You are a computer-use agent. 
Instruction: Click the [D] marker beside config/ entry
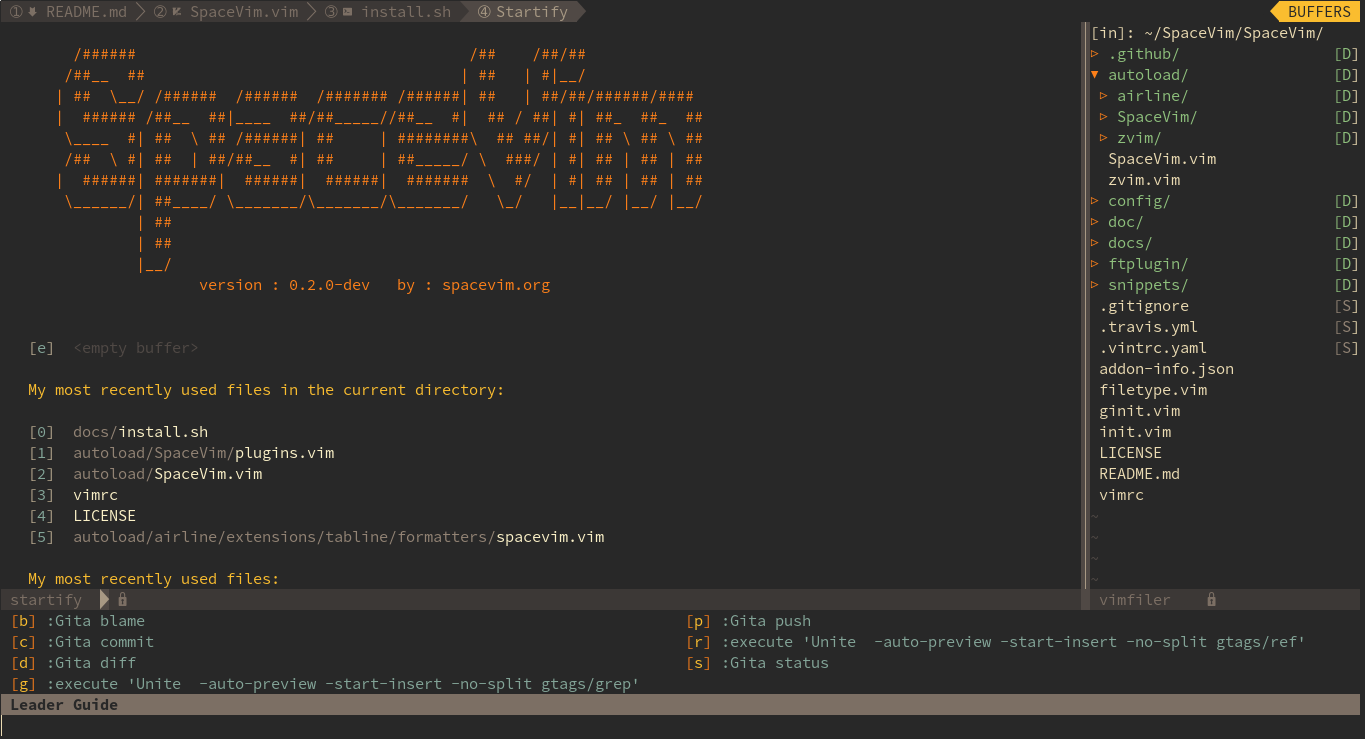pos(1345,200)
